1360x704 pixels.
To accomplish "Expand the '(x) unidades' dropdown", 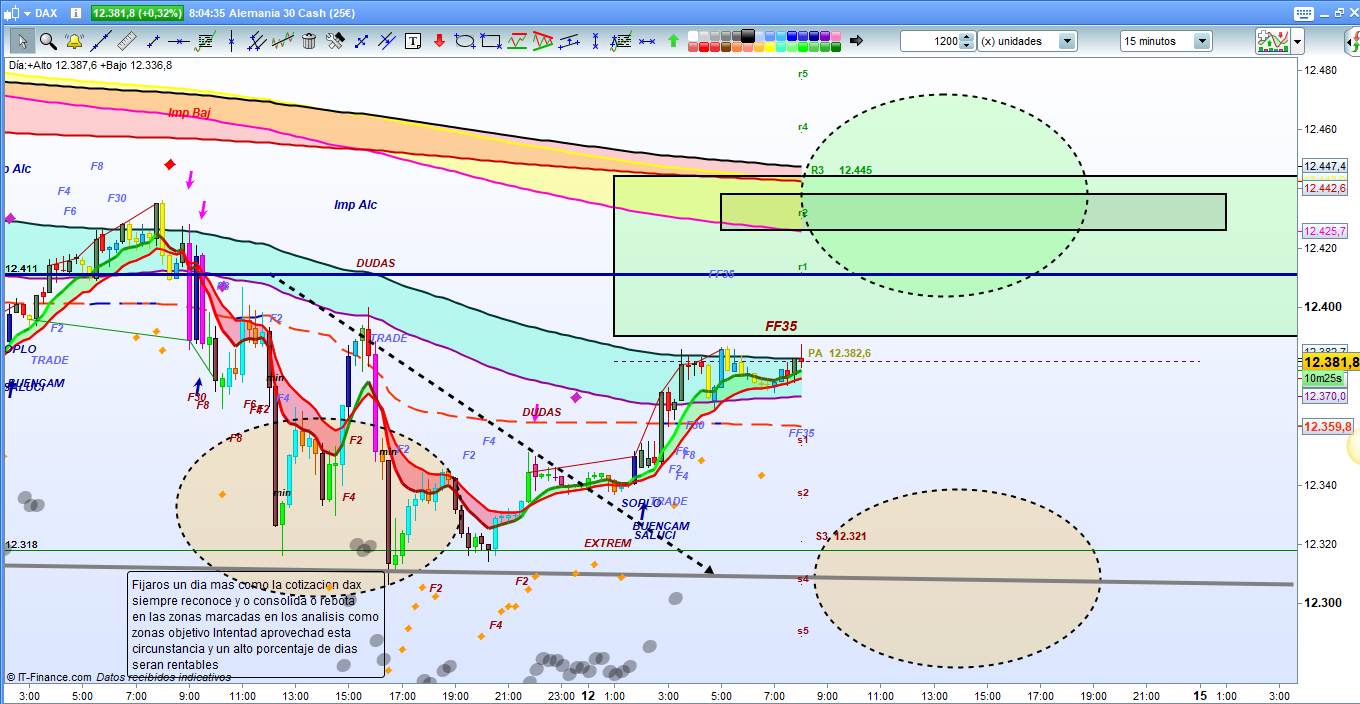I will click(1067, 41).
